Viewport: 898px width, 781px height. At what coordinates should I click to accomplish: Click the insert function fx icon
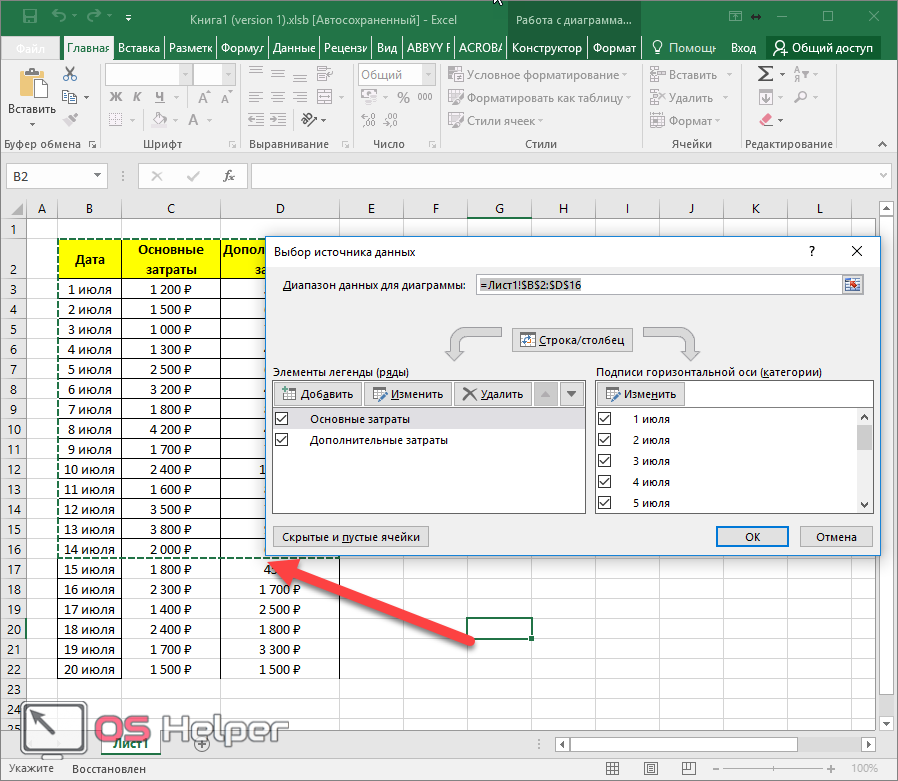point(228,176)
